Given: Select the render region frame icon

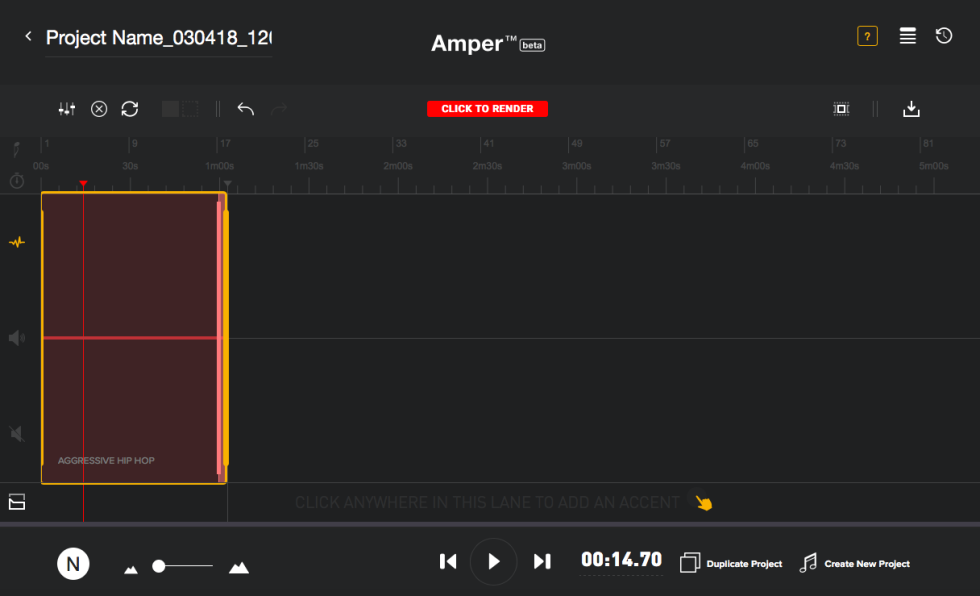Looking at the screenshot, I should click(841, 108).
